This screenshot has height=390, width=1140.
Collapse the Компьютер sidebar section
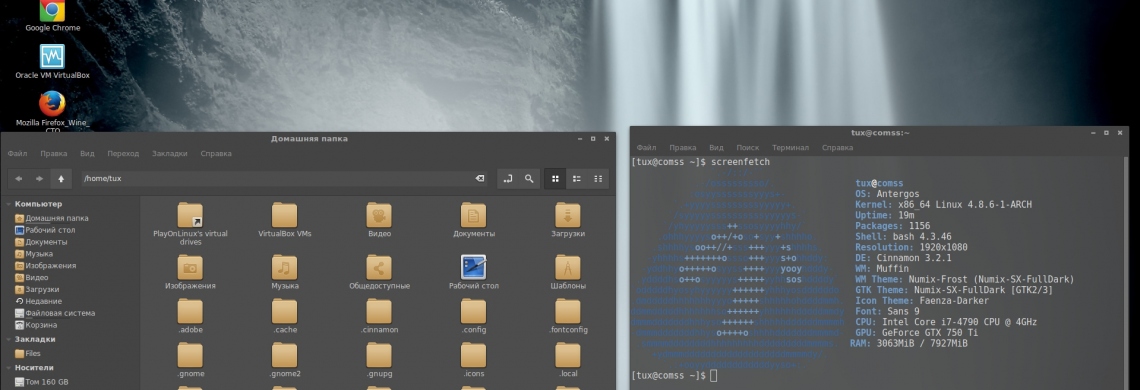[8, 204]
